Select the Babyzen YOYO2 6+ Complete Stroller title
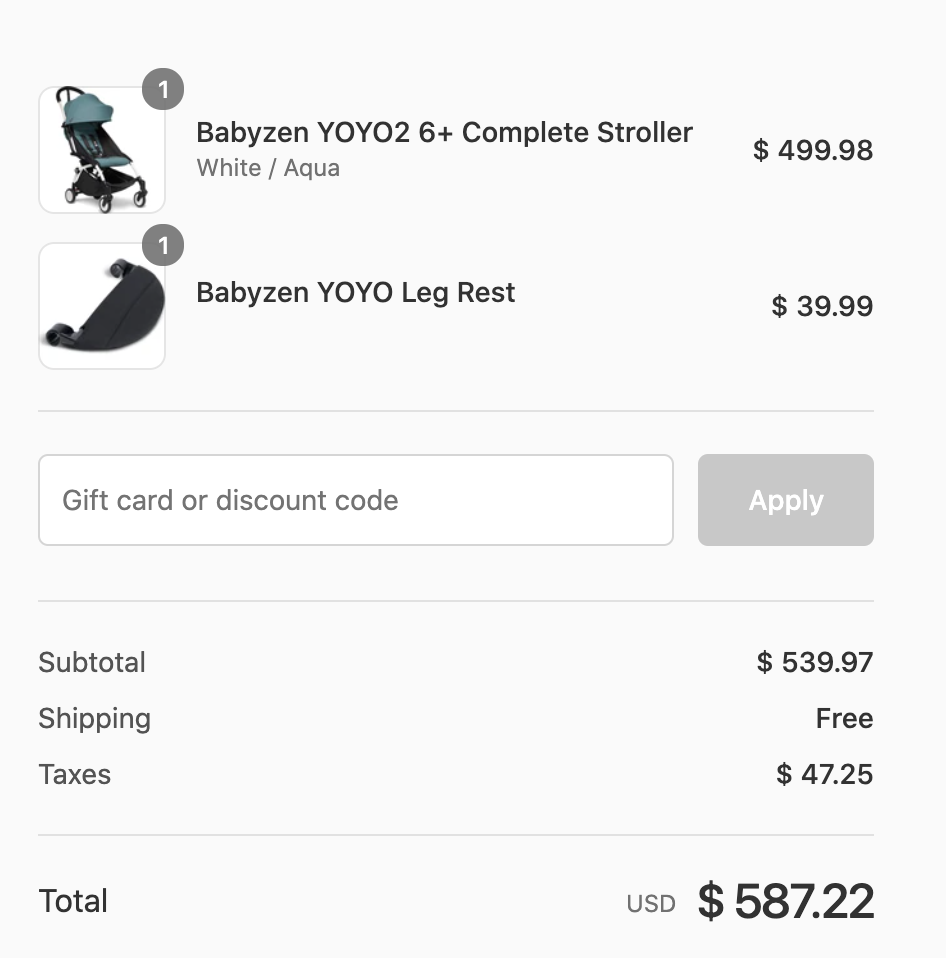 click(444, 133)
